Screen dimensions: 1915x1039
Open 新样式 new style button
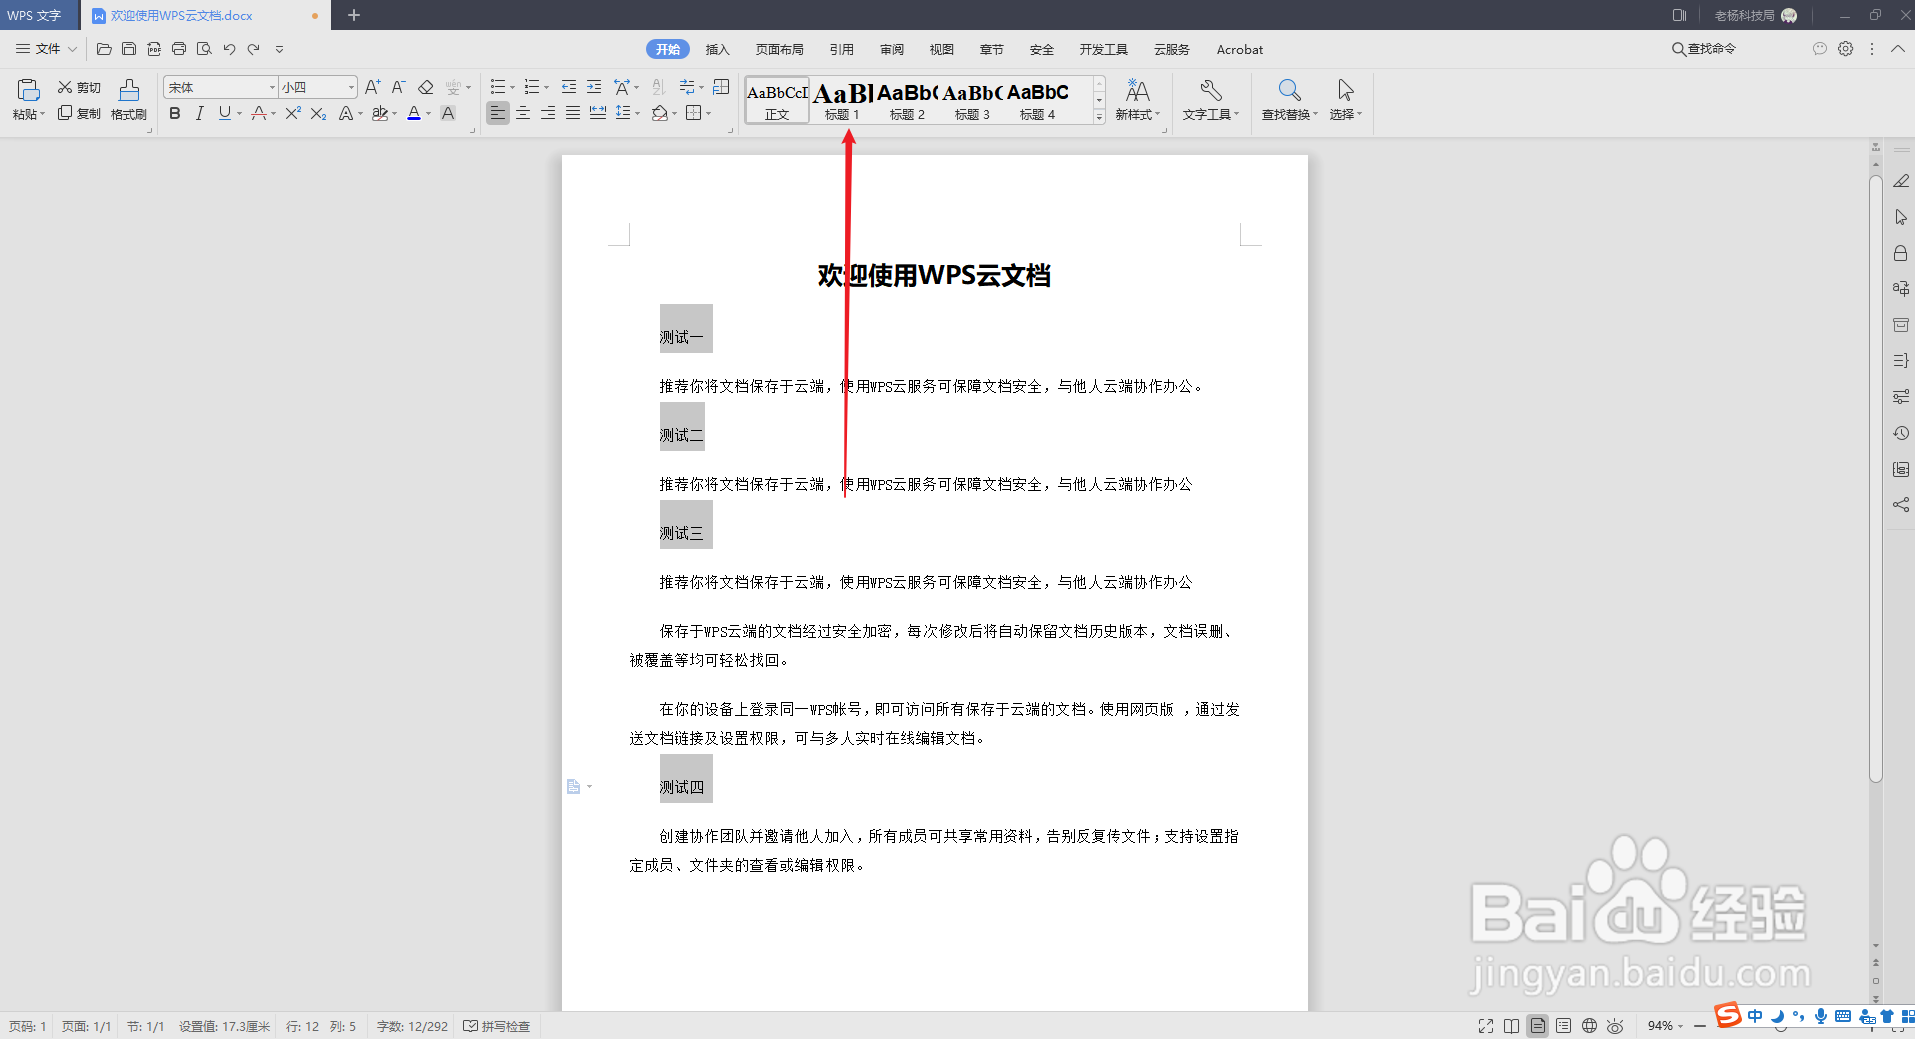pyautogui.click(x=1138, y=100)
